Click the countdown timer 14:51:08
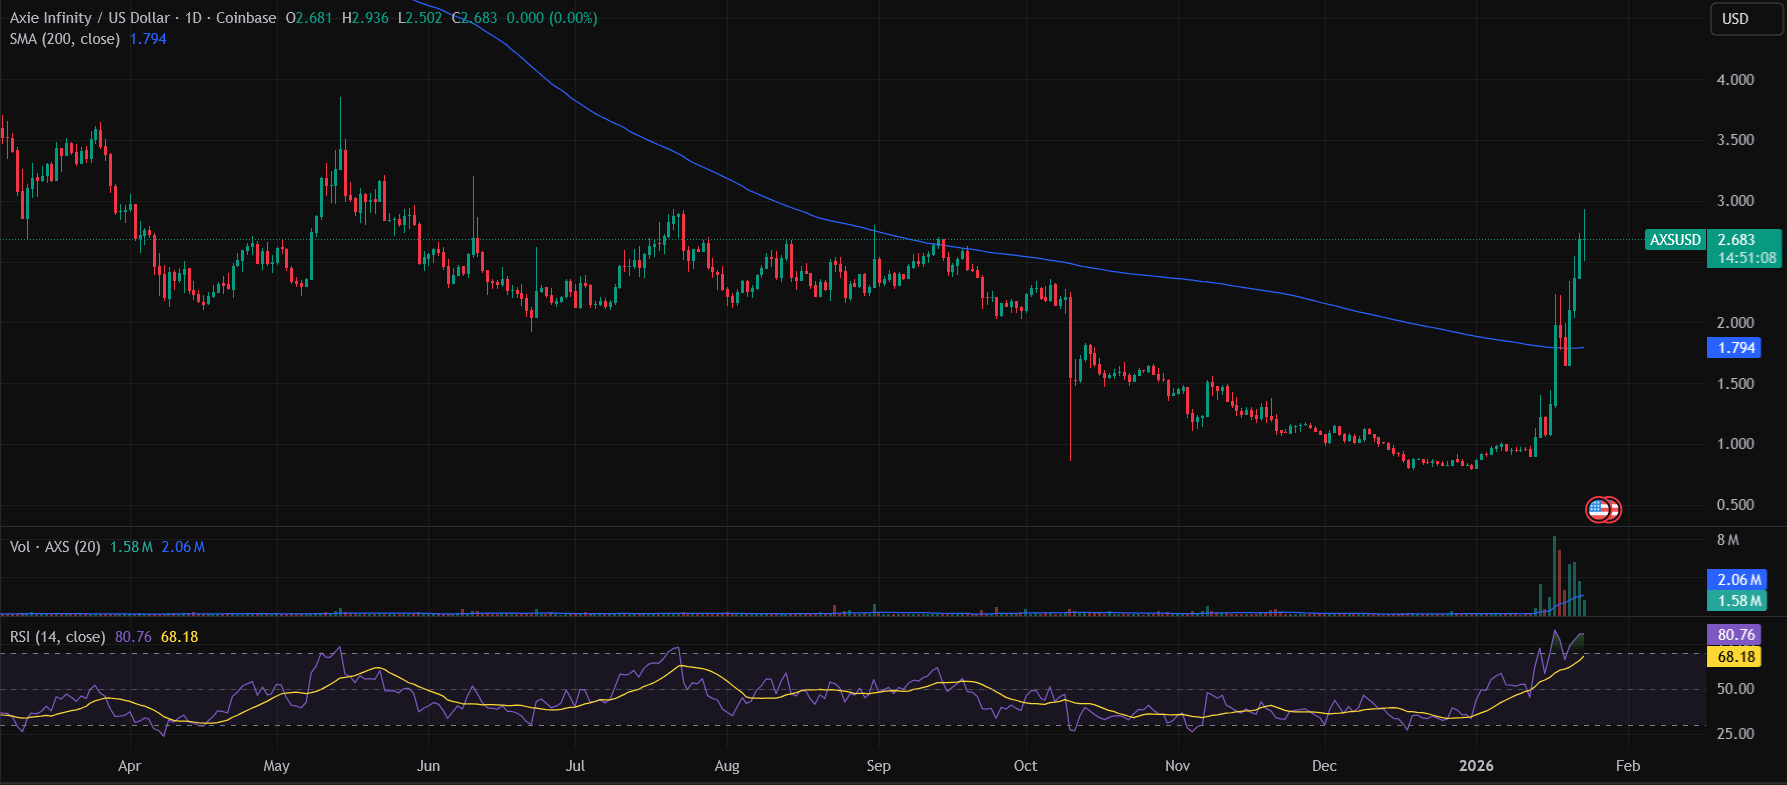 (x=1747, y=258)
